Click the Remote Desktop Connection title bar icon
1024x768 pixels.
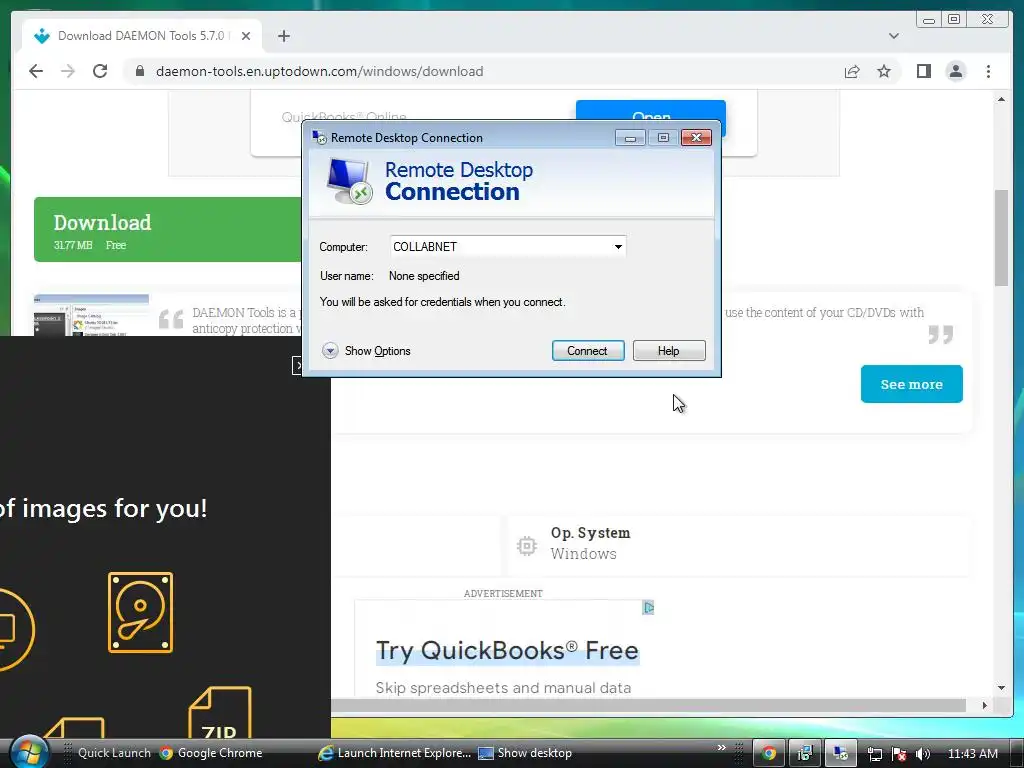coord(319,138)
